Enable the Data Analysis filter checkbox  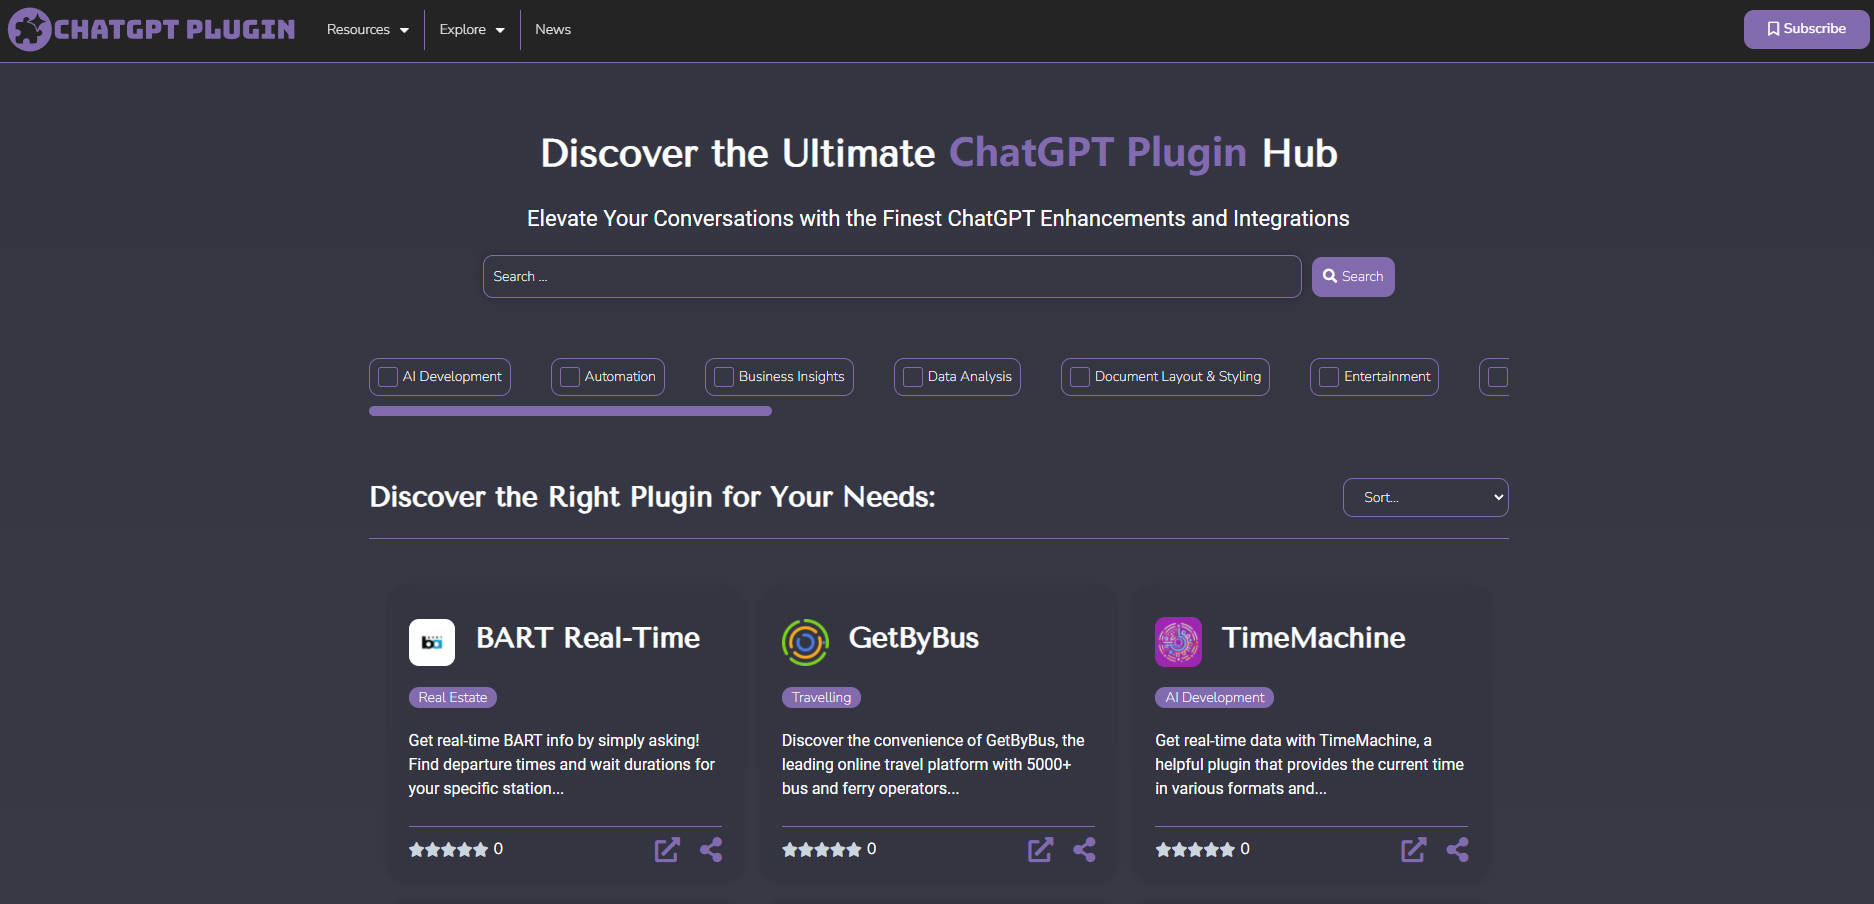(913, 377)
